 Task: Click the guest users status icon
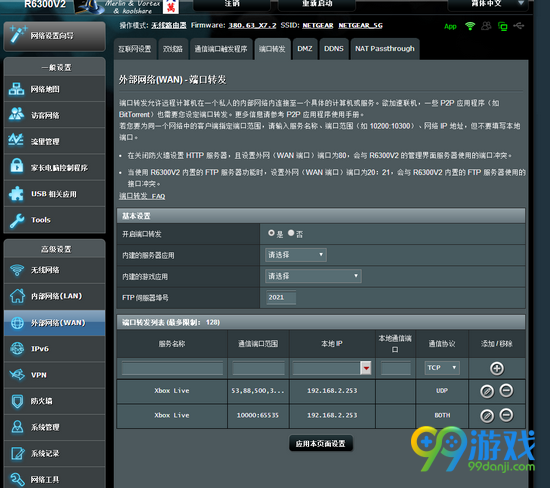pos(486,26)
